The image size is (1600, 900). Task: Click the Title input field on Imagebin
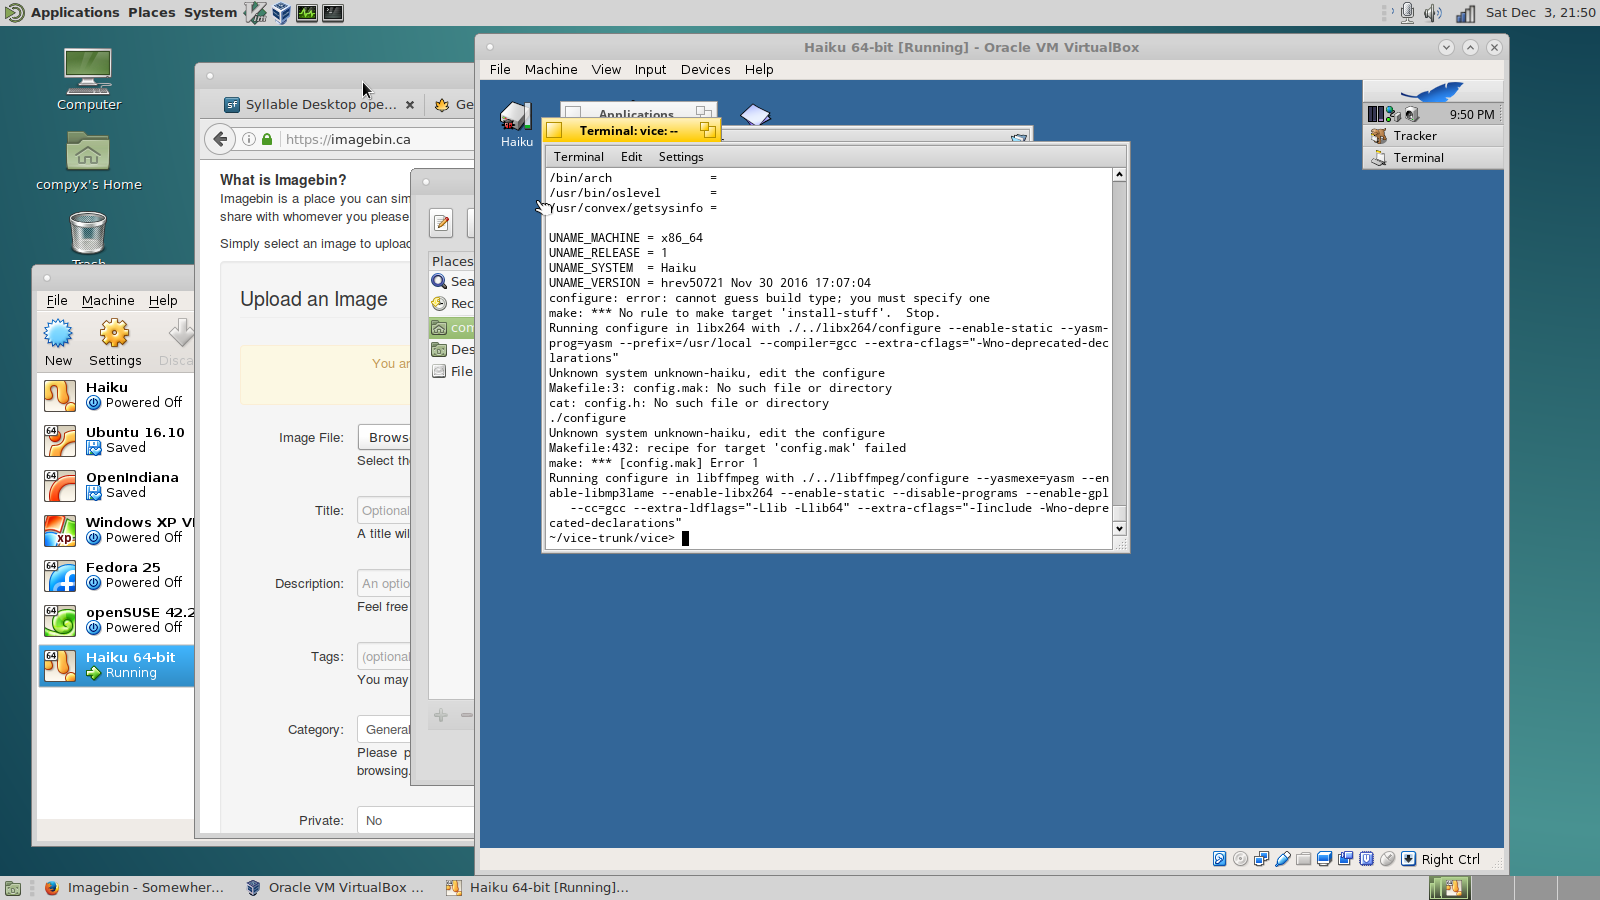click(x=385, y=510)
